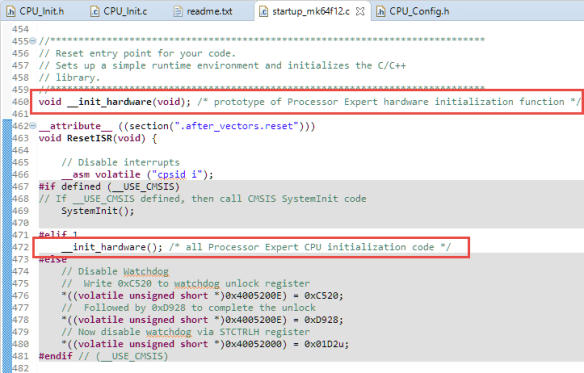
Task: Click the 0xD928 value on line 478
Action: (x=321, y=320)
